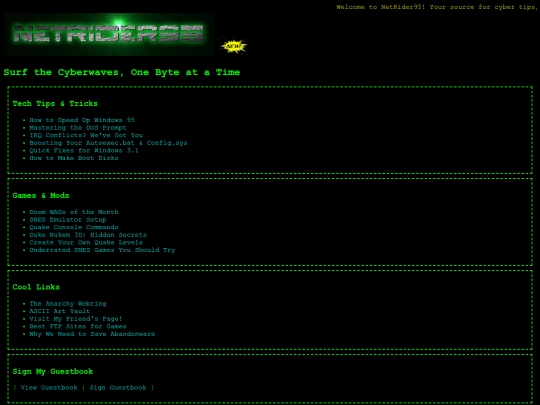
Task: Open Mastering the DOS Prompt link
Action: (x=78, y=127)
